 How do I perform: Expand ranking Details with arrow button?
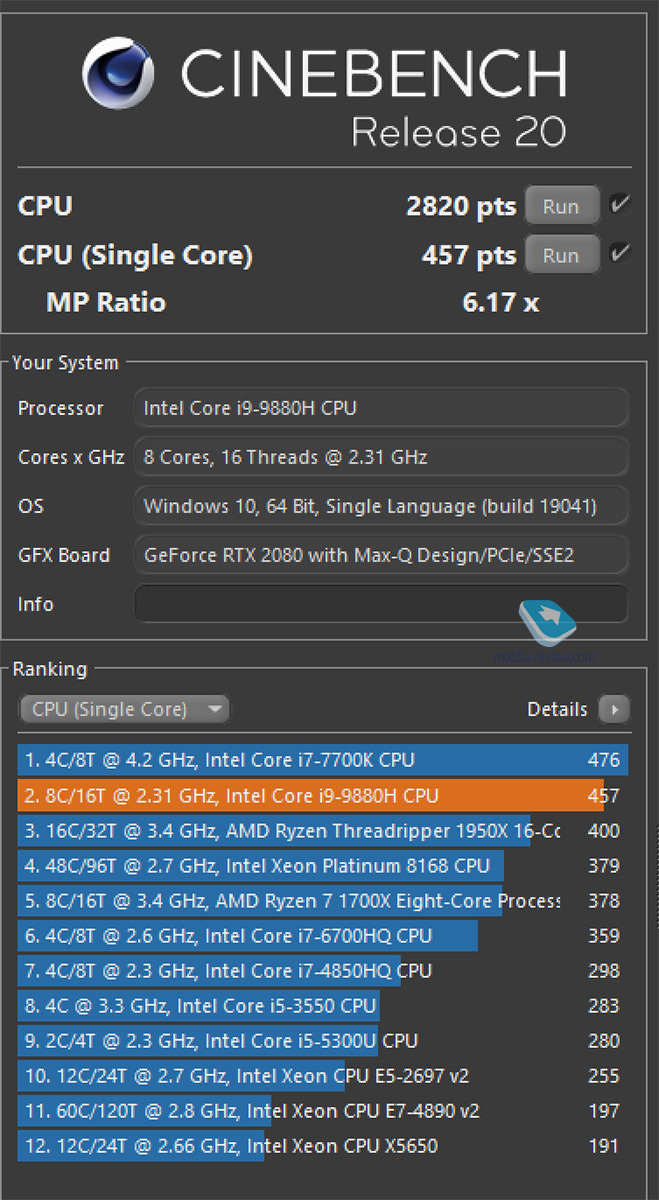[x=614, y=709]
